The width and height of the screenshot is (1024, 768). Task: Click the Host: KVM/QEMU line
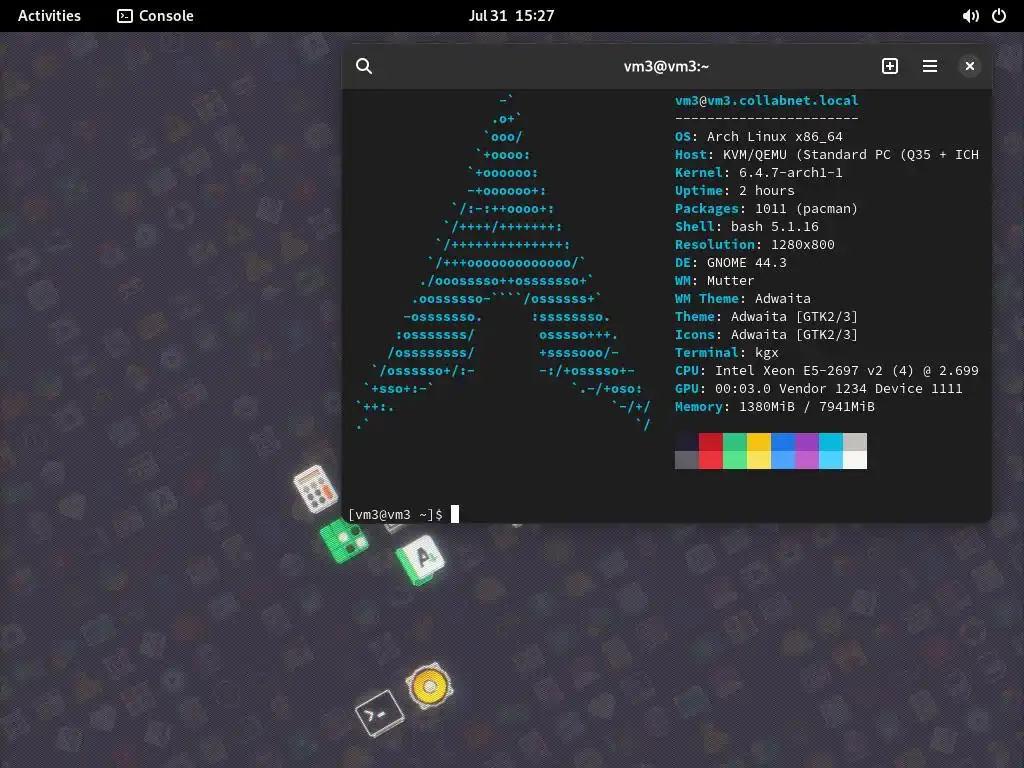(x=827, y=155)
